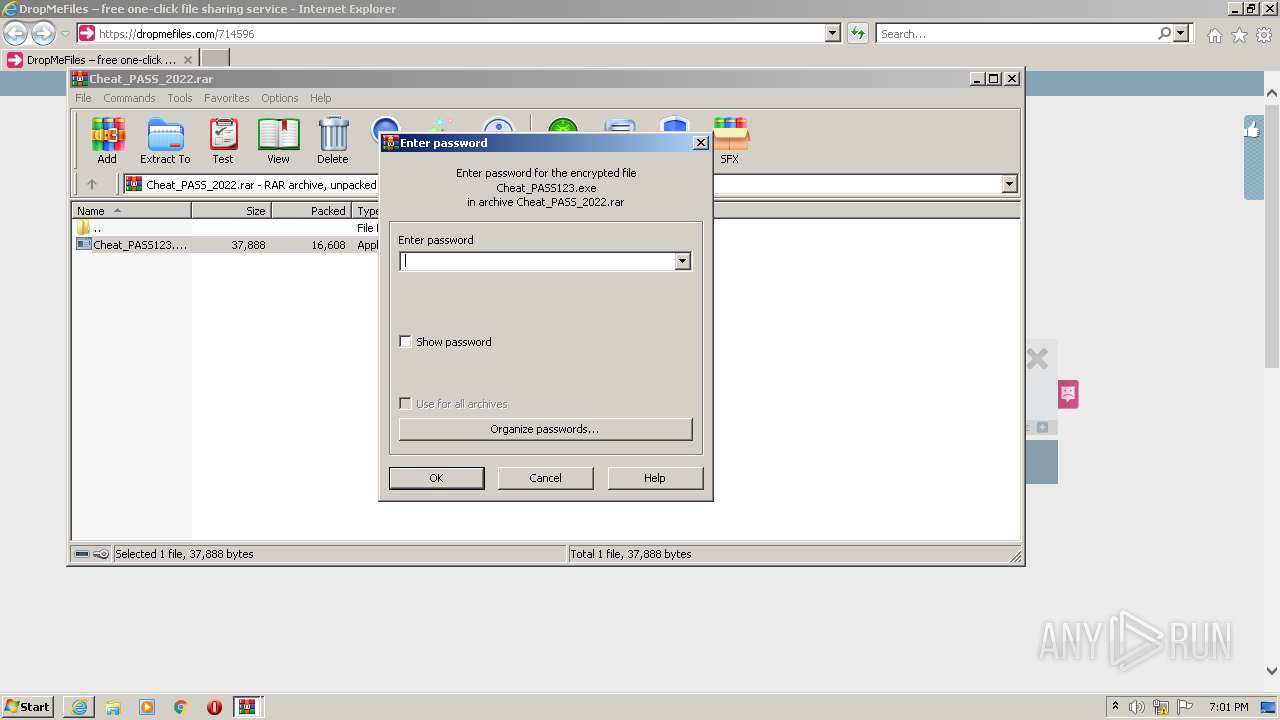This screenshot has width=1280, height=720.
Task: Click the Organize passwords button
Action: 545,429
